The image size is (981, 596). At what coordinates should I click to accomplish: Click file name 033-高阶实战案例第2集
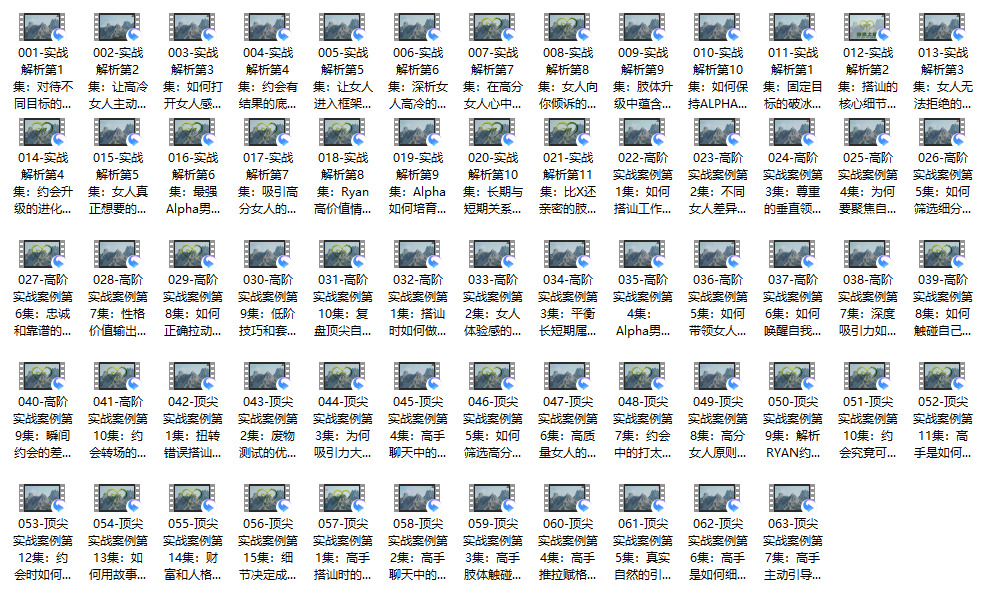pyautogui.click(x=493, y=305)
